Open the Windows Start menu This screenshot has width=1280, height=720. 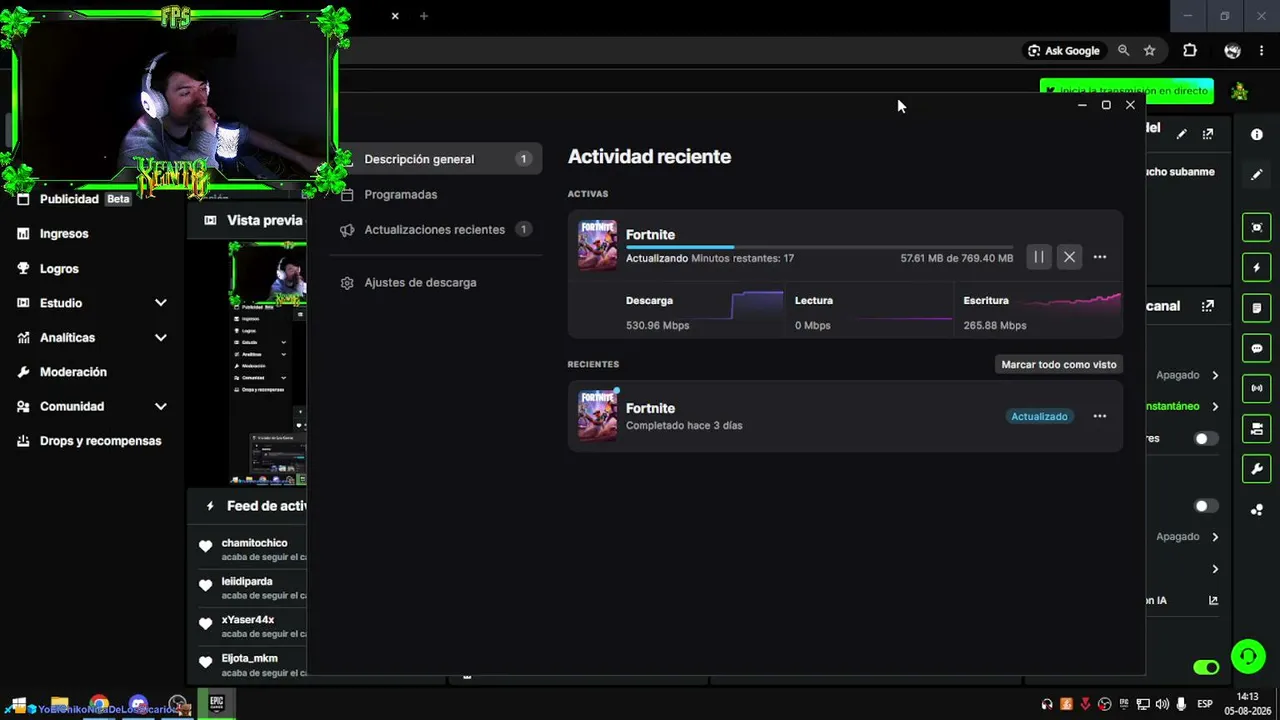click(17, 705)
